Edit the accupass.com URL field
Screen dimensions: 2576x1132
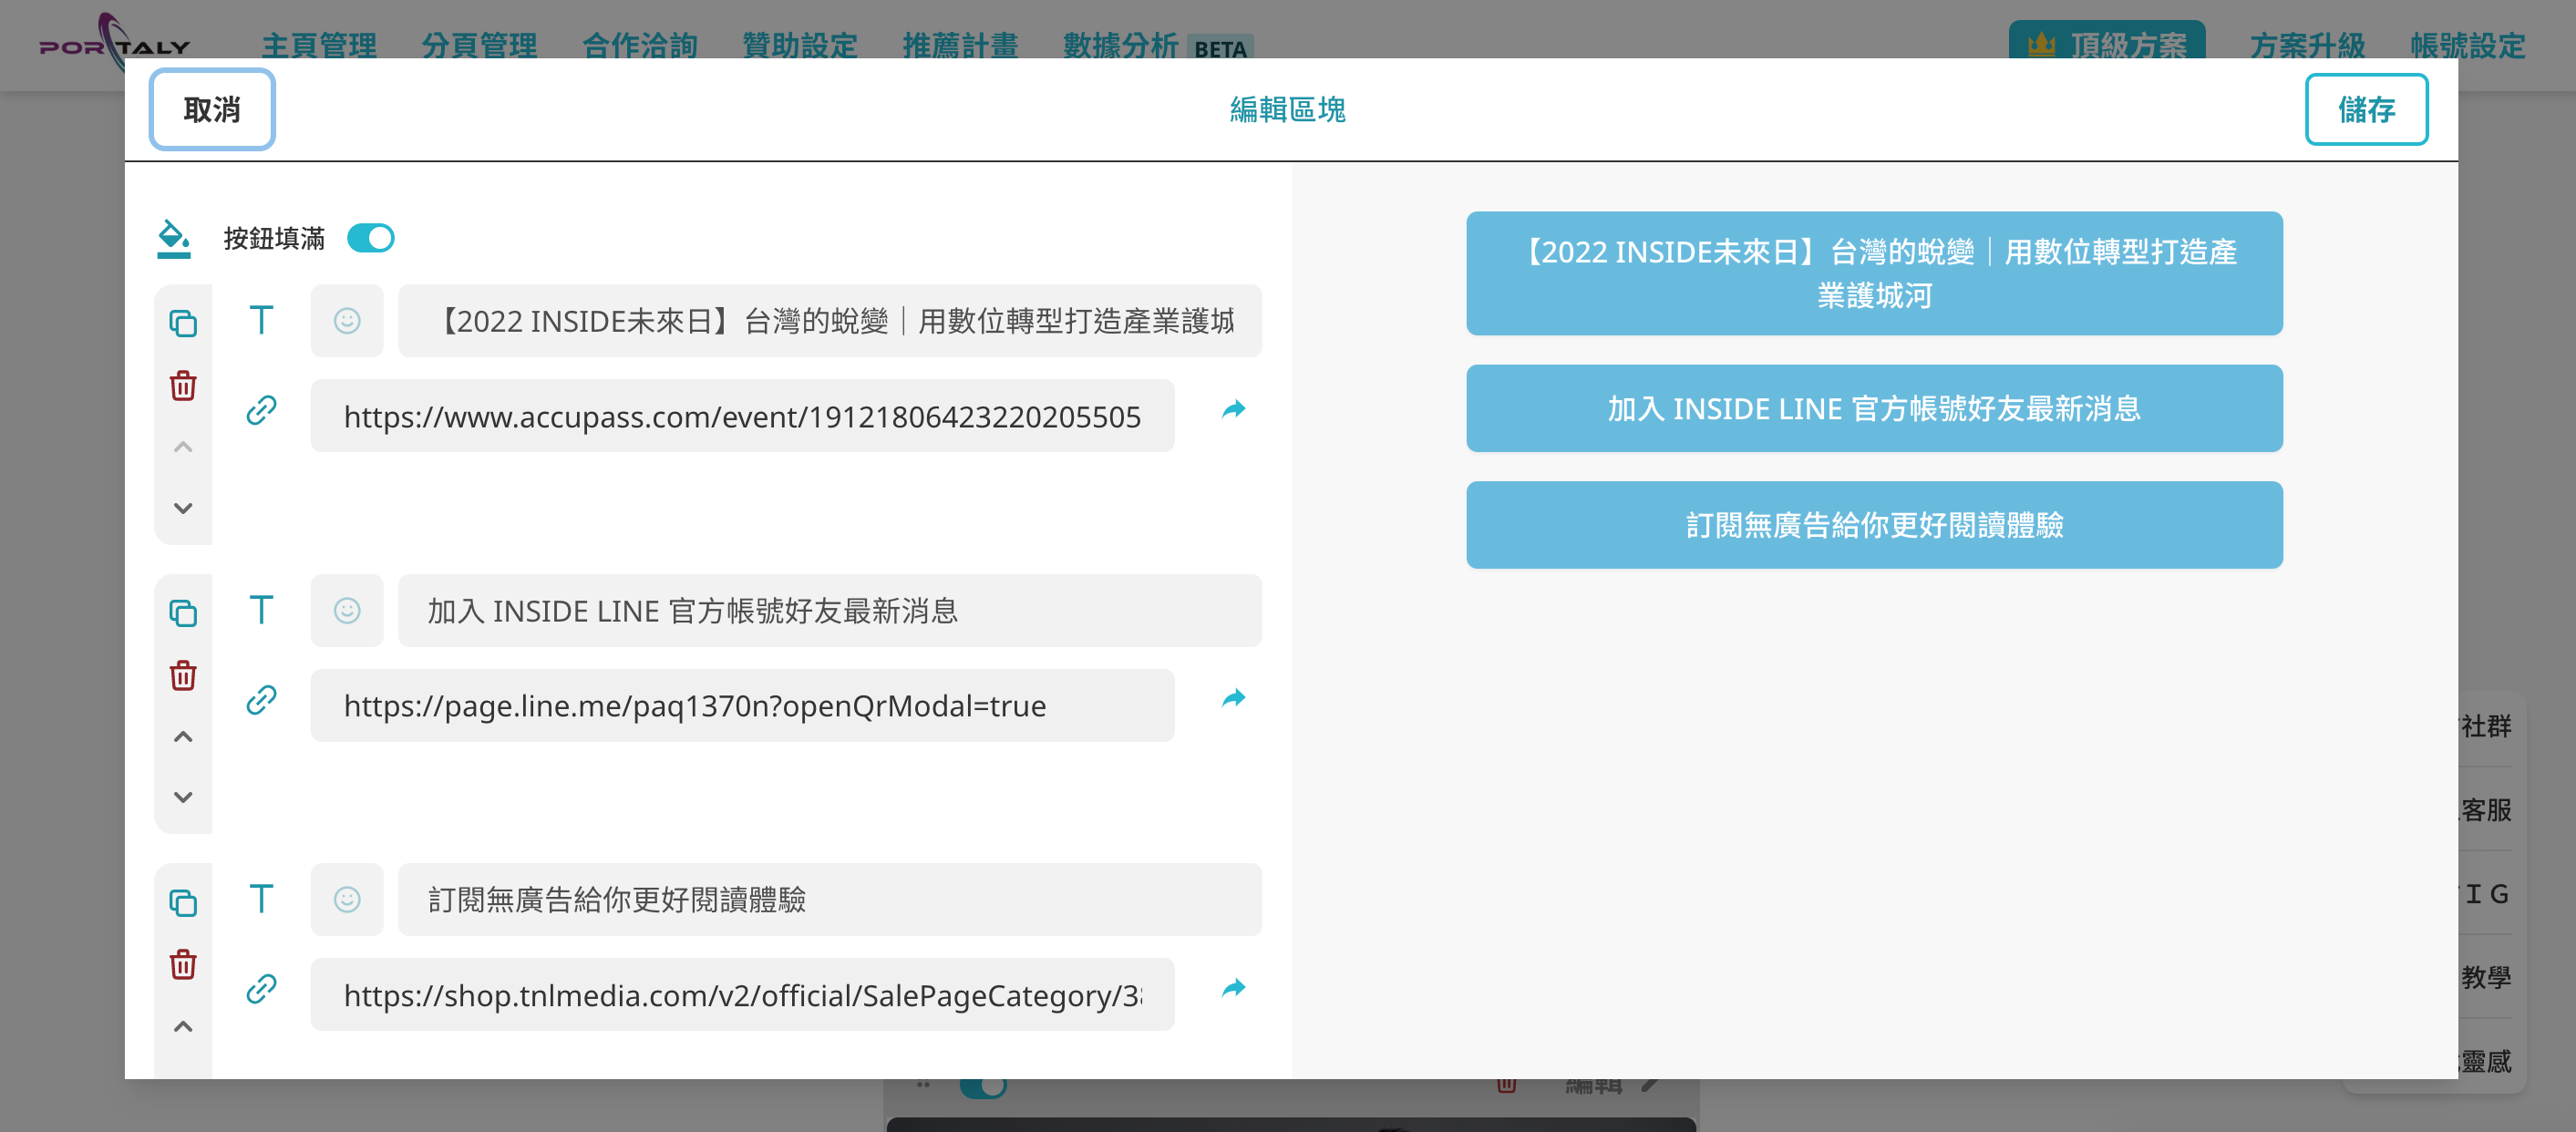point(742,416)
